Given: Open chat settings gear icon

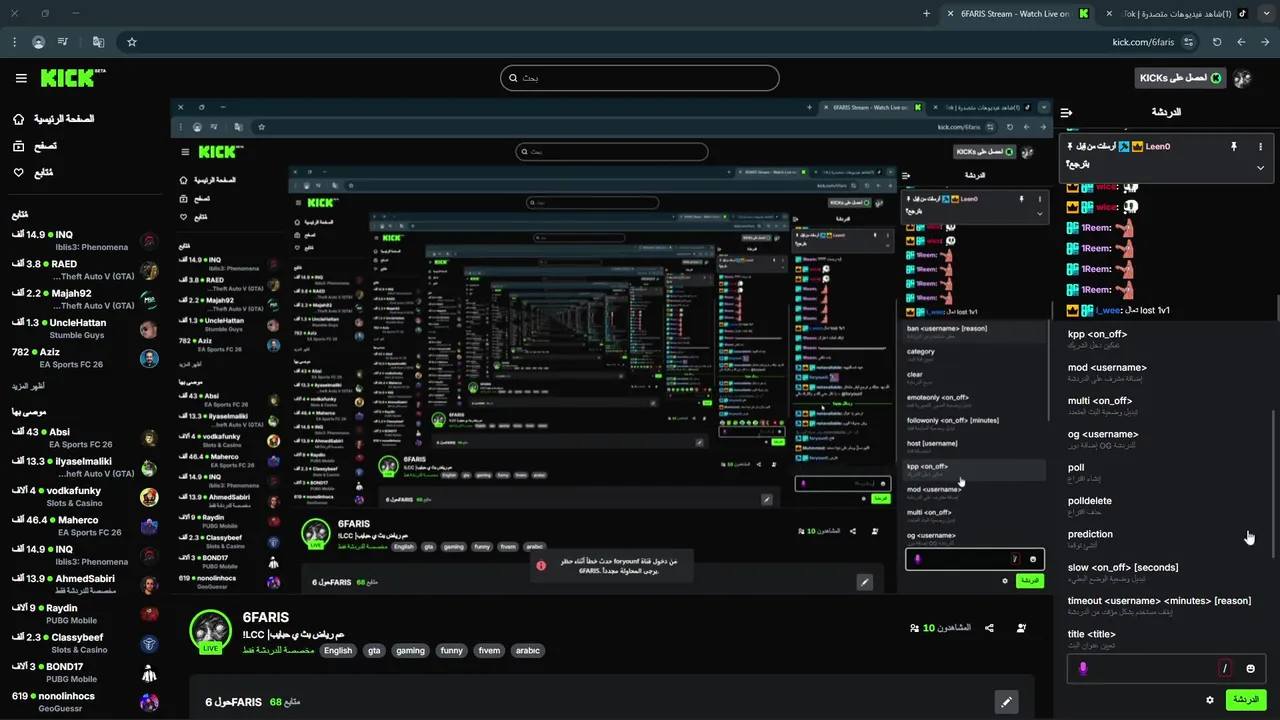Looking at the screenshot, I should pos(1210,700).
